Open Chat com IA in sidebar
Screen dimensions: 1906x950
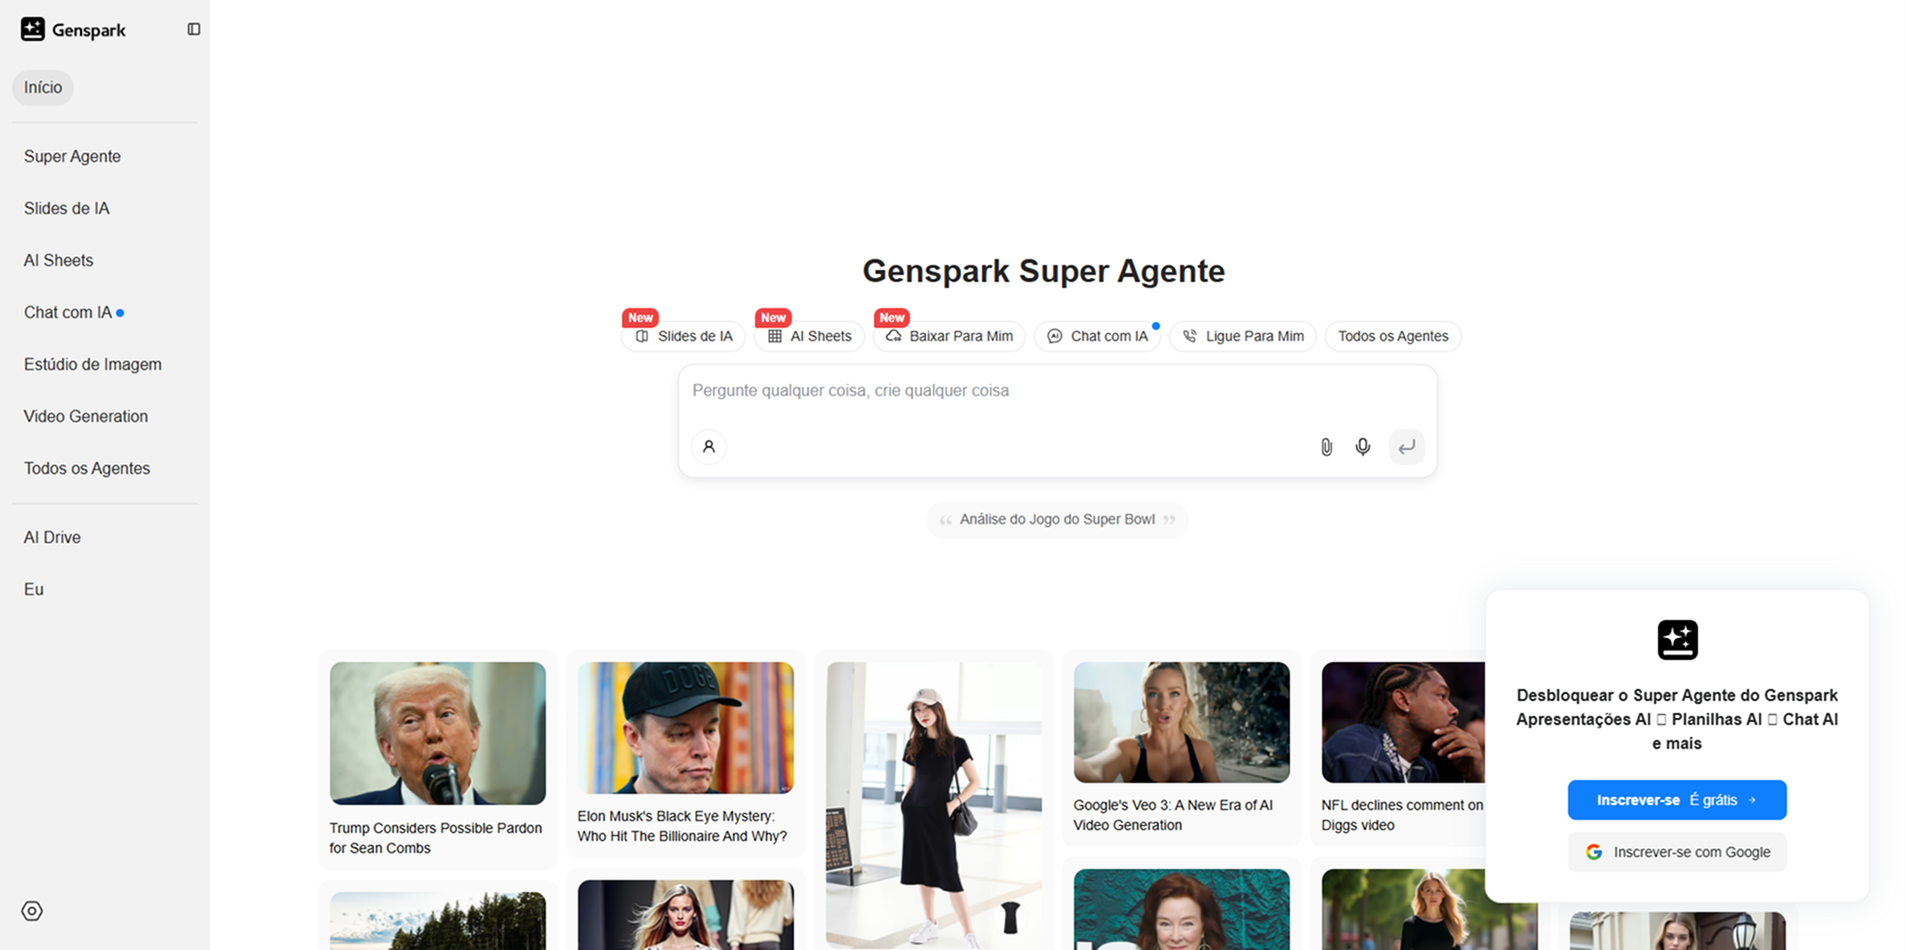click(x=68, y=312)
